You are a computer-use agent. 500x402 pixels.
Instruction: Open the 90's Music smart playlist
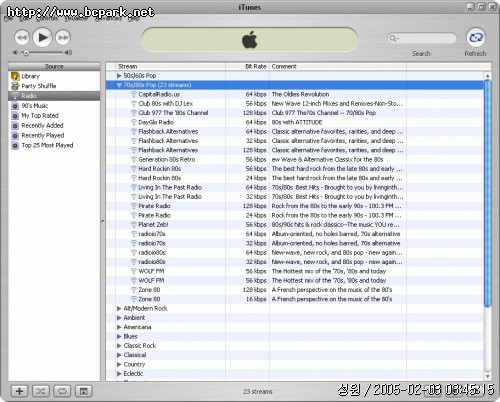pos(54,106)
